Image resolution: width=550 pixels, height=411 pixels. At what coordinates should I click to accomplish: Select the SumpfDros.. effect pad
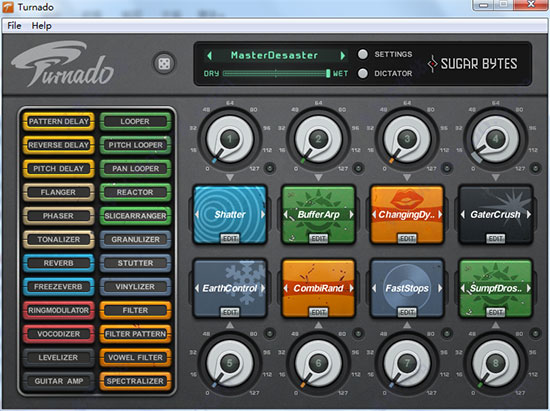495,288
